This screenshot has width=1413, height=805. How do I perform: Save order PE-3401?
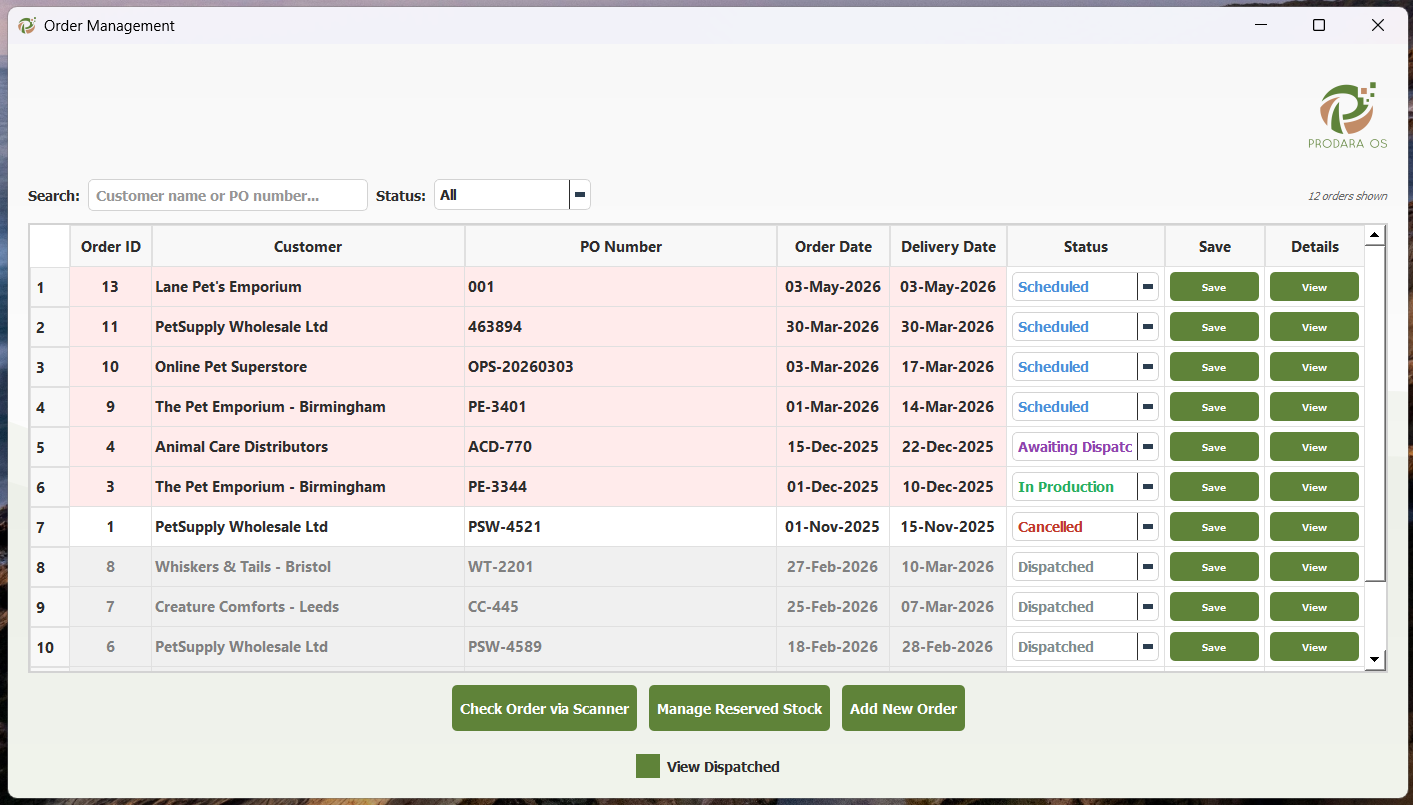point(1214,407)
